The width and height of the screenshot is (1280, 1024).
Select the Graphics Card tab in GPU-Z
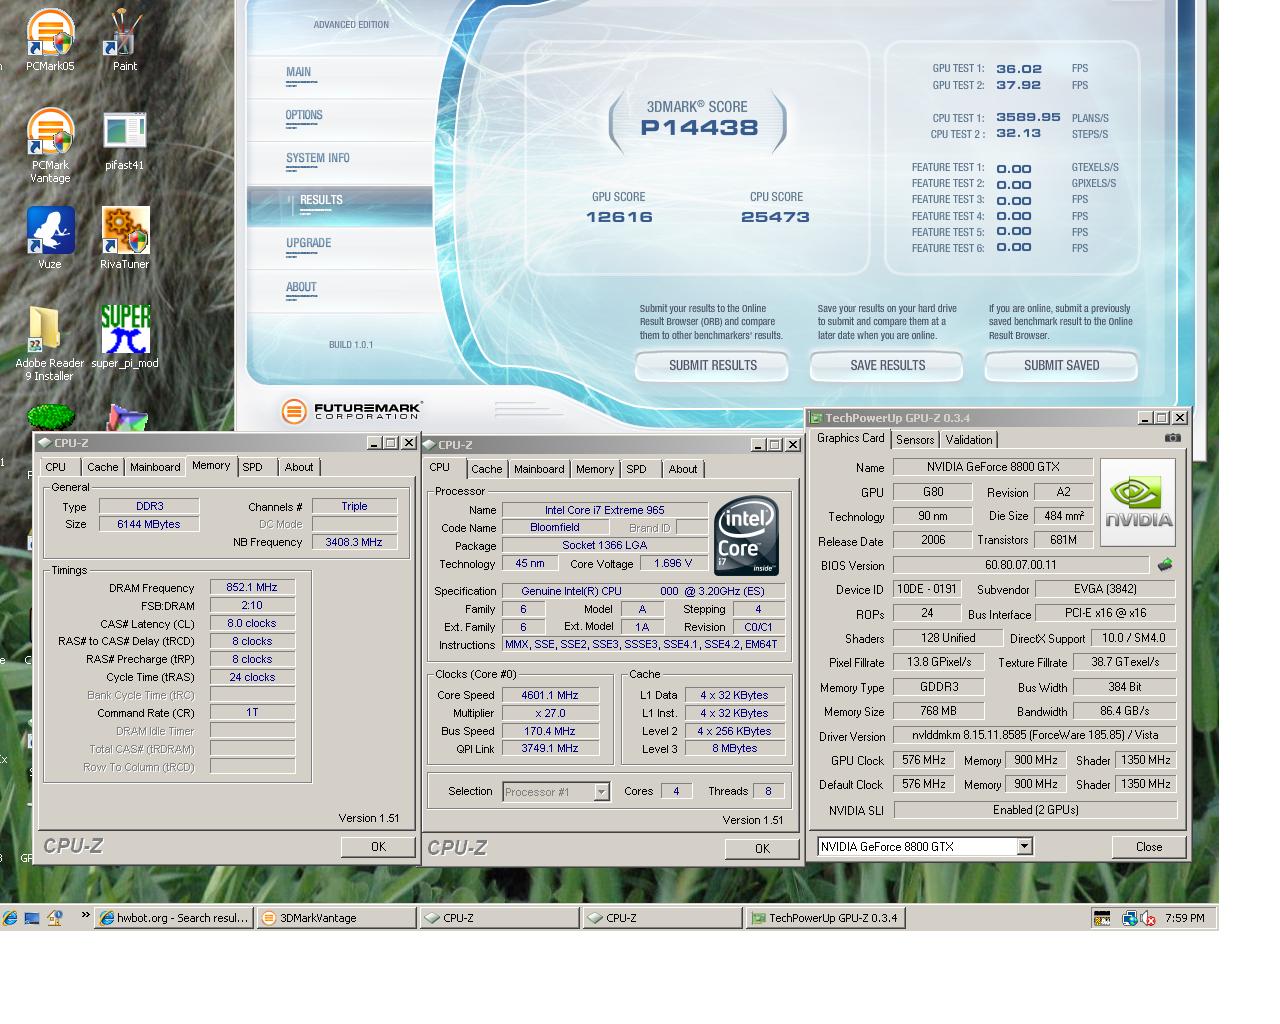pyautogui.click(x=850, y=438)
